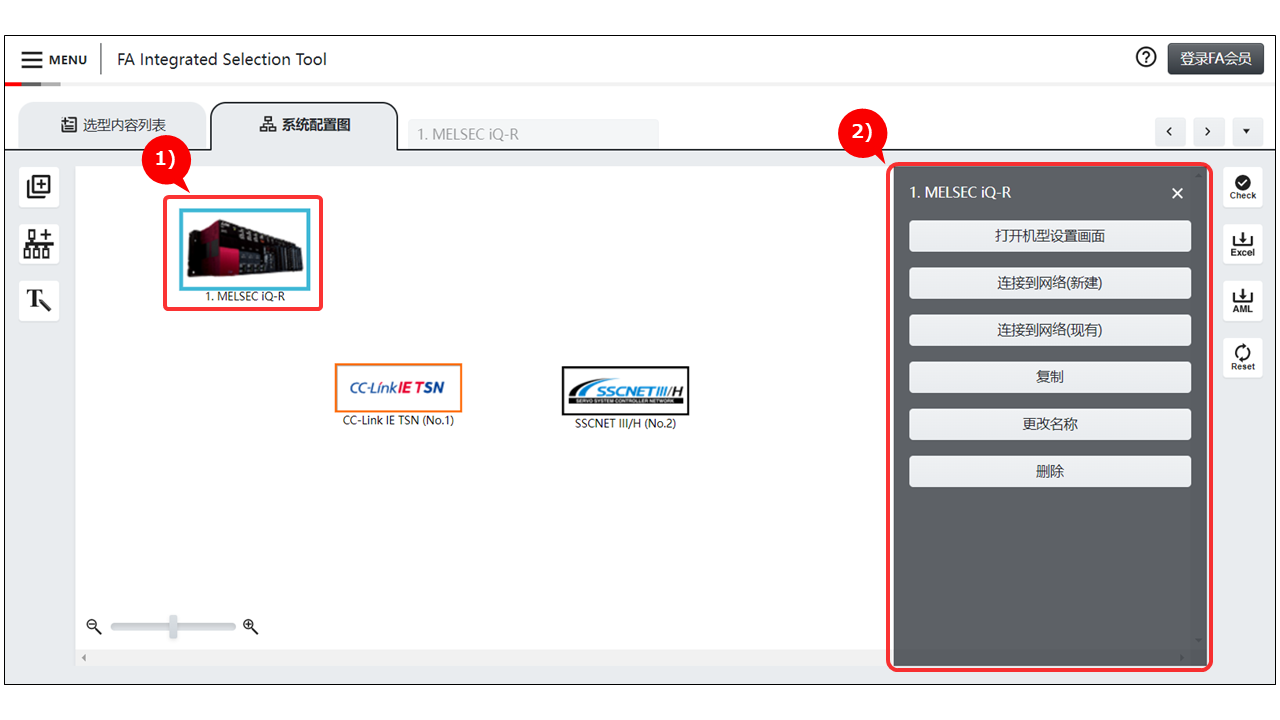The height and width of the screenshot is (720, 1280).
Task: Click the help question mark icon
Action: click(1146, 58)
